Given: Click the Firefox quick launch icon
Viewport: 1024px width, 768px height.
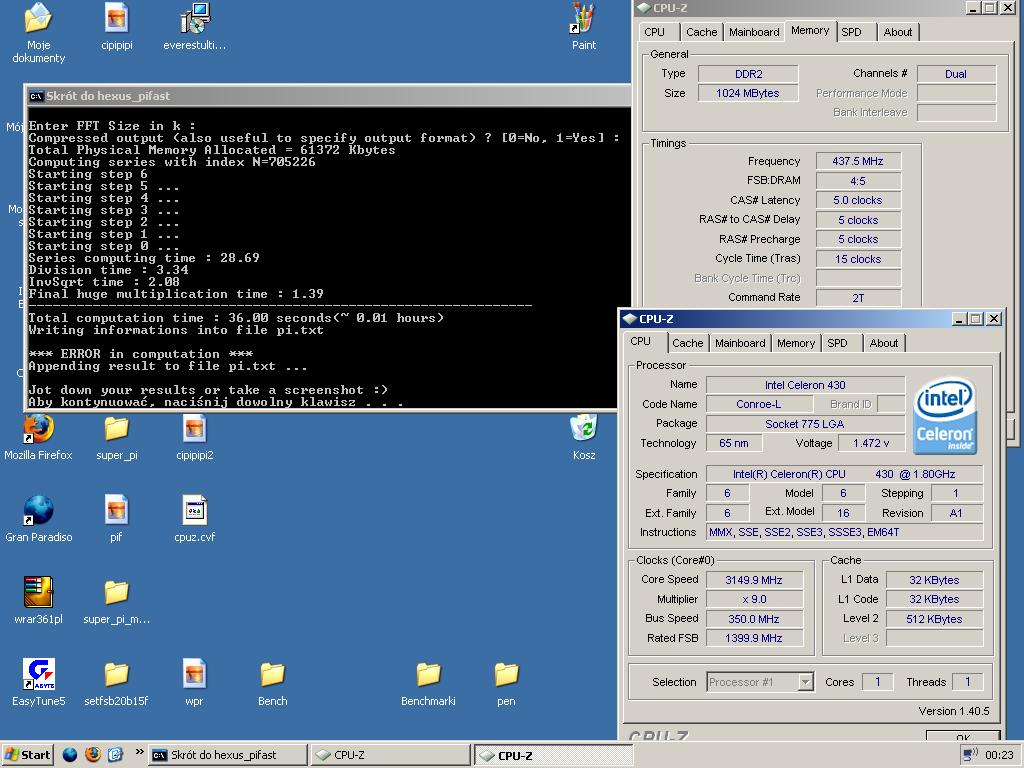Looking at the screenshot, I should coord(93,755).
